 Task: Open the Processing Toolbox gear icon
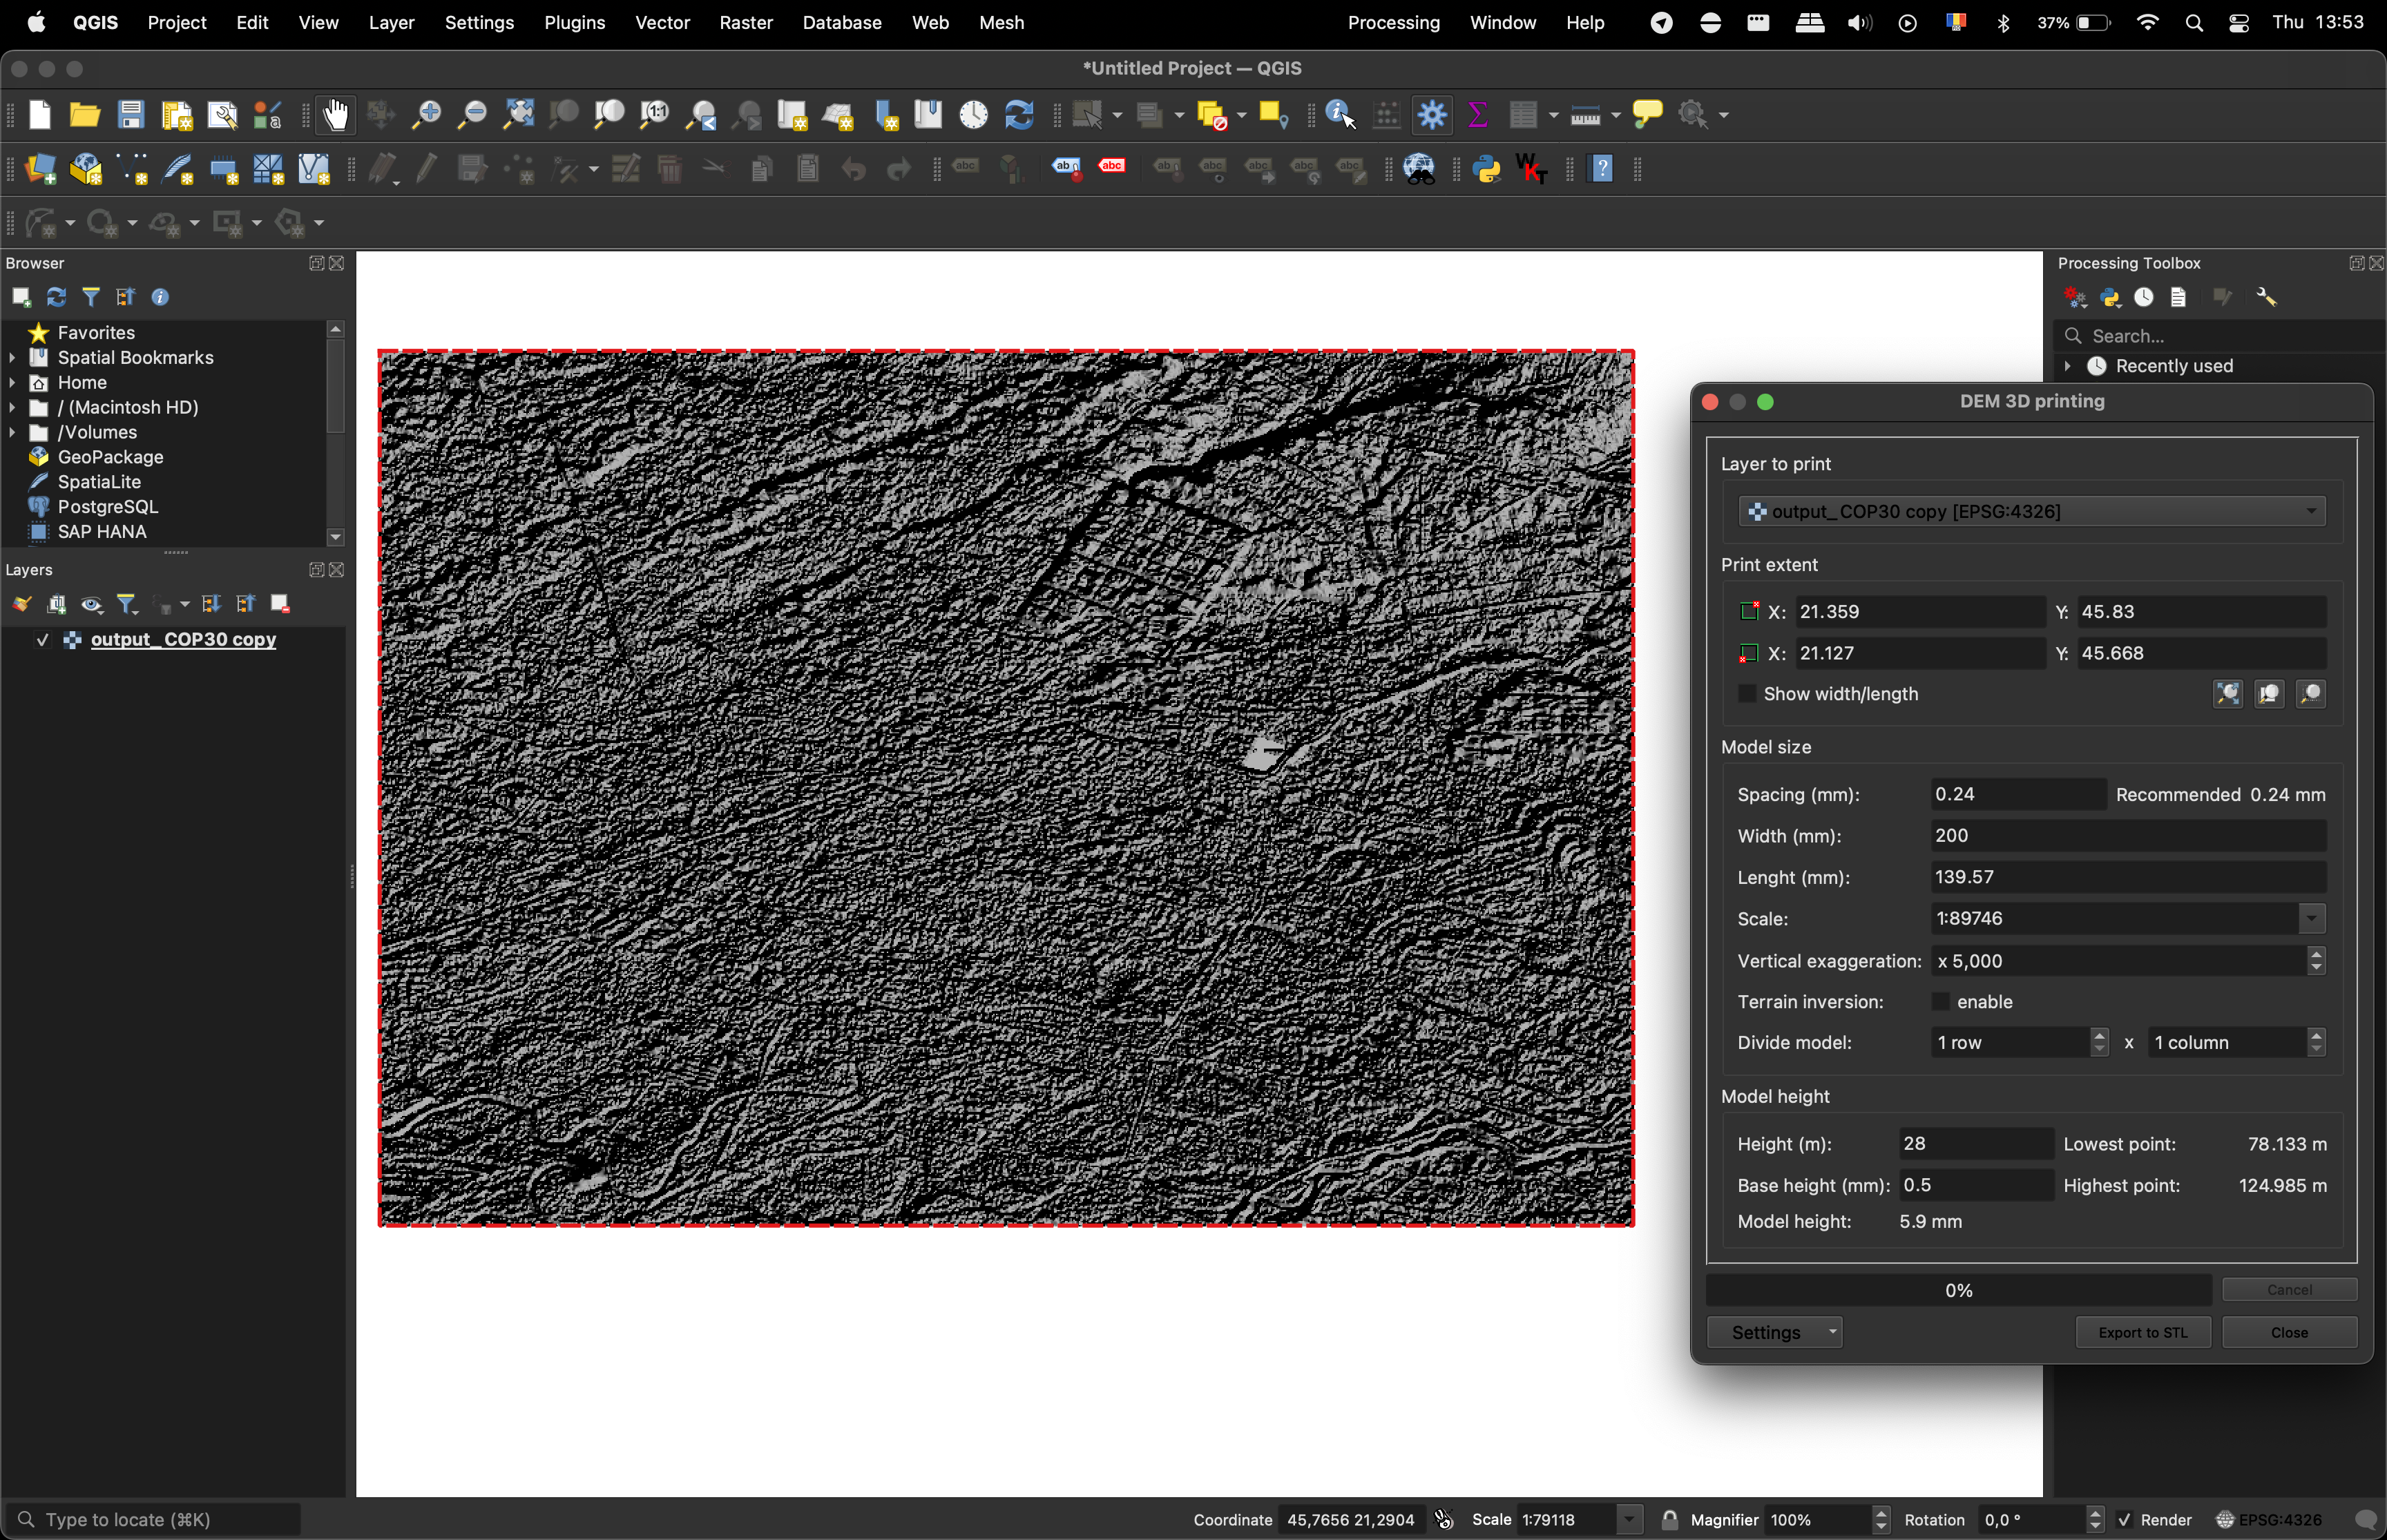click(1432, 115)
